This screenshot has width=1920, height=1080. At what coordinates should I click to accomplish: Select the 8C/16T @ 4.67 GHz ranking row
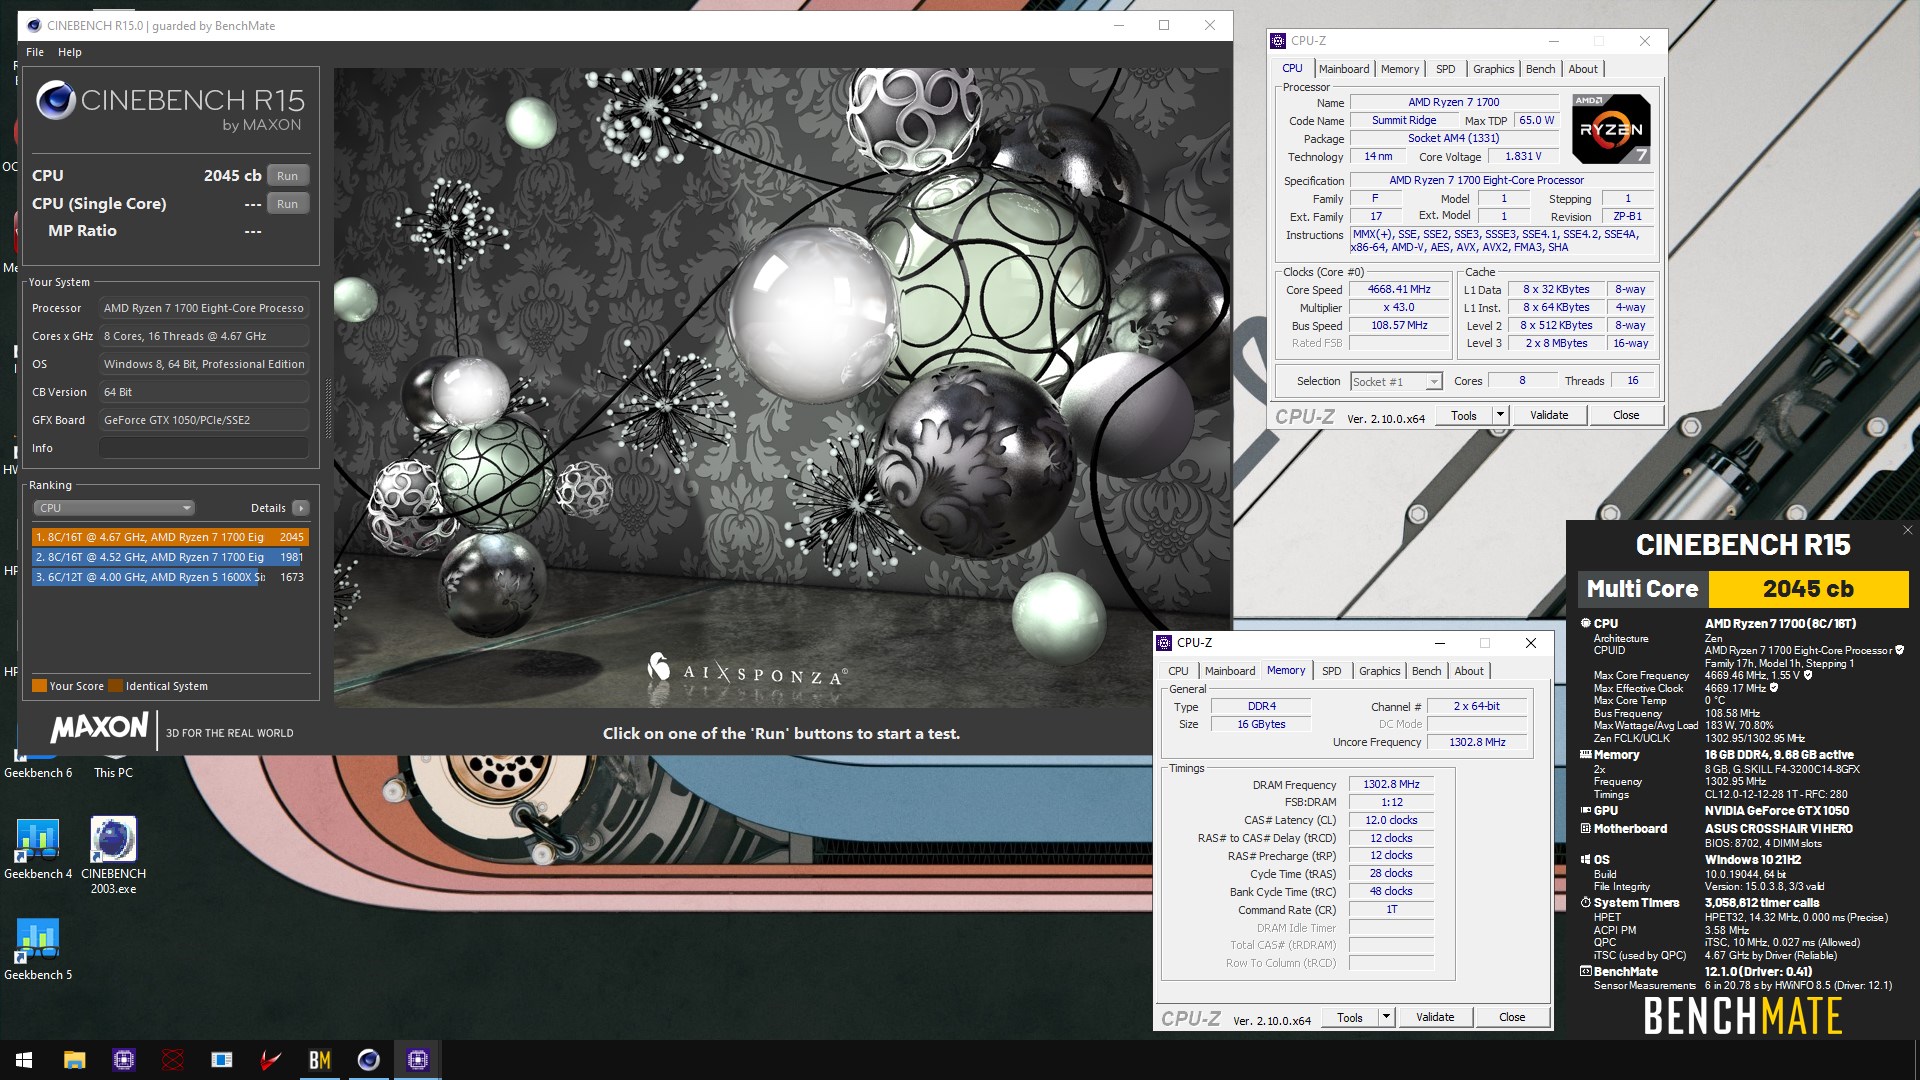pos(170,537)
